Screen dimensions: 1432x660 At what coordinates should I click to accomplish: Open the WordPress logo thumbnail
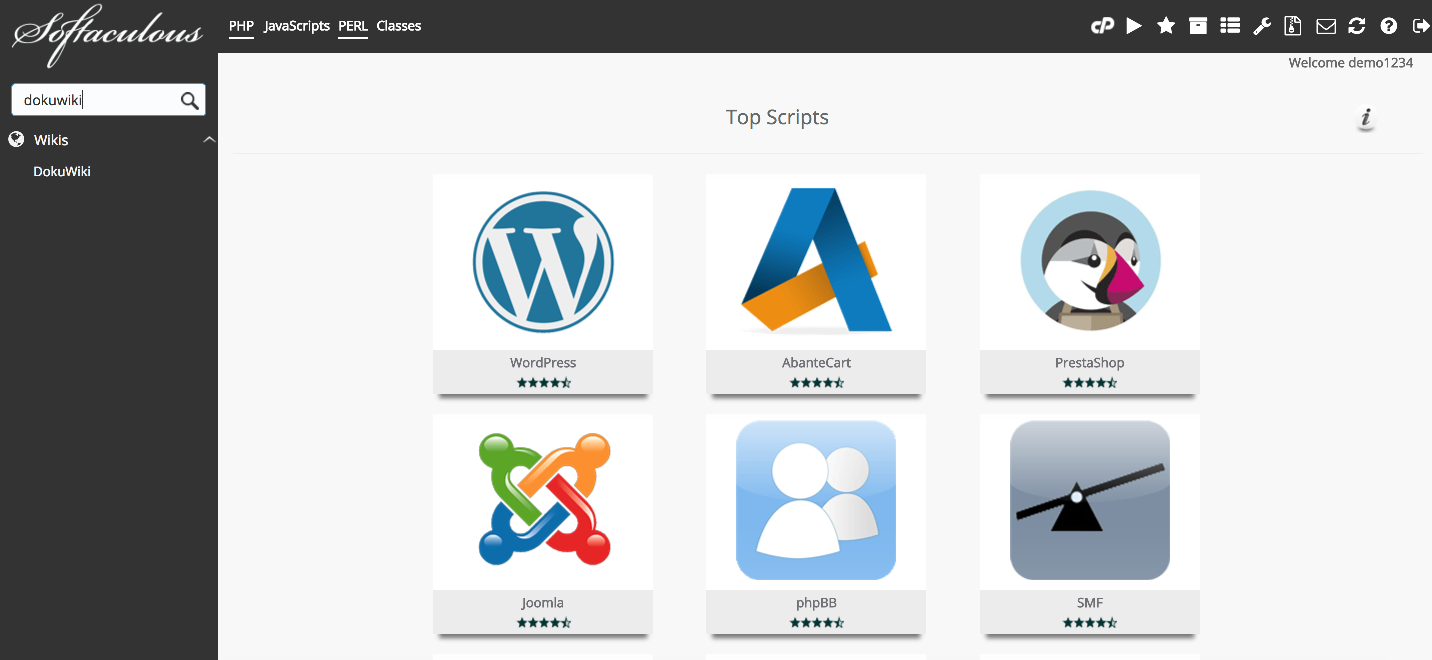click(x=543, y=262)
